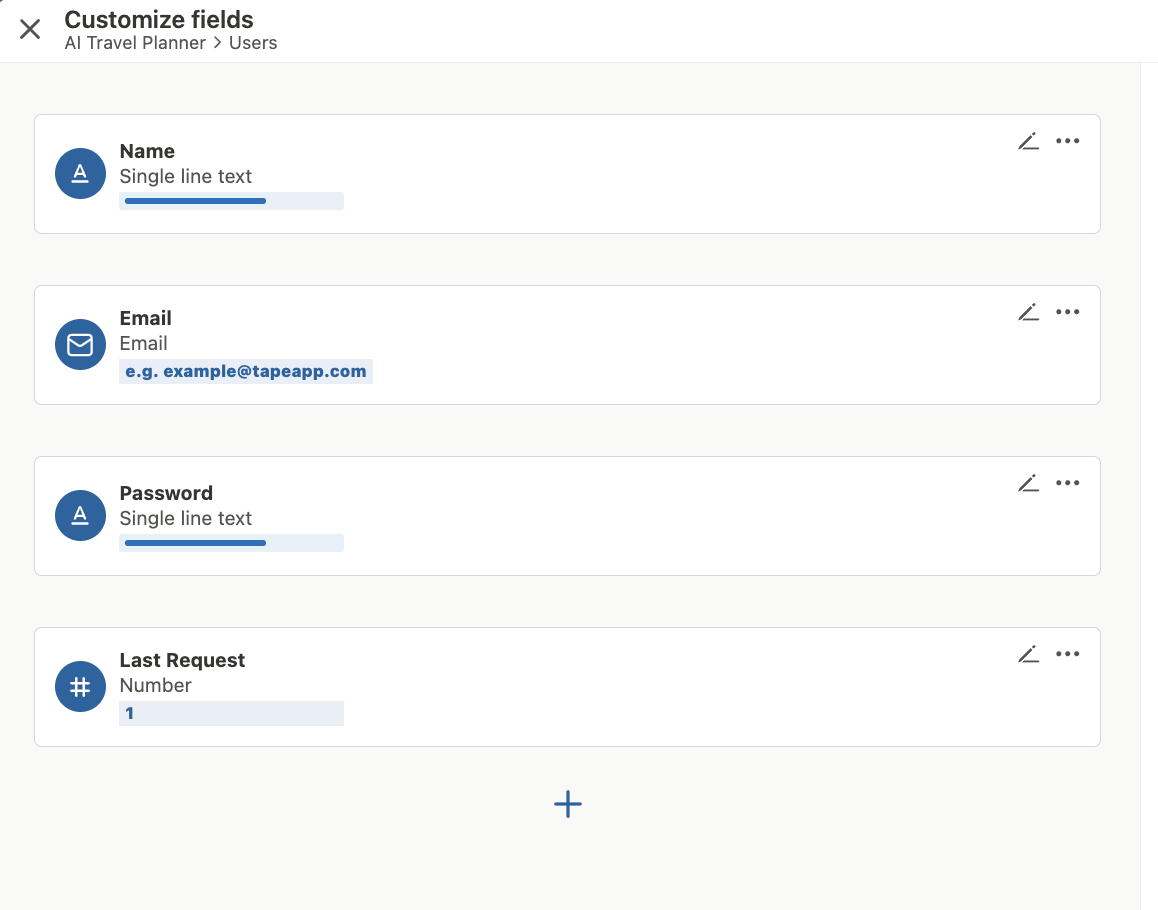Click the edit pencil on the Last Request field

point(1029,654)
